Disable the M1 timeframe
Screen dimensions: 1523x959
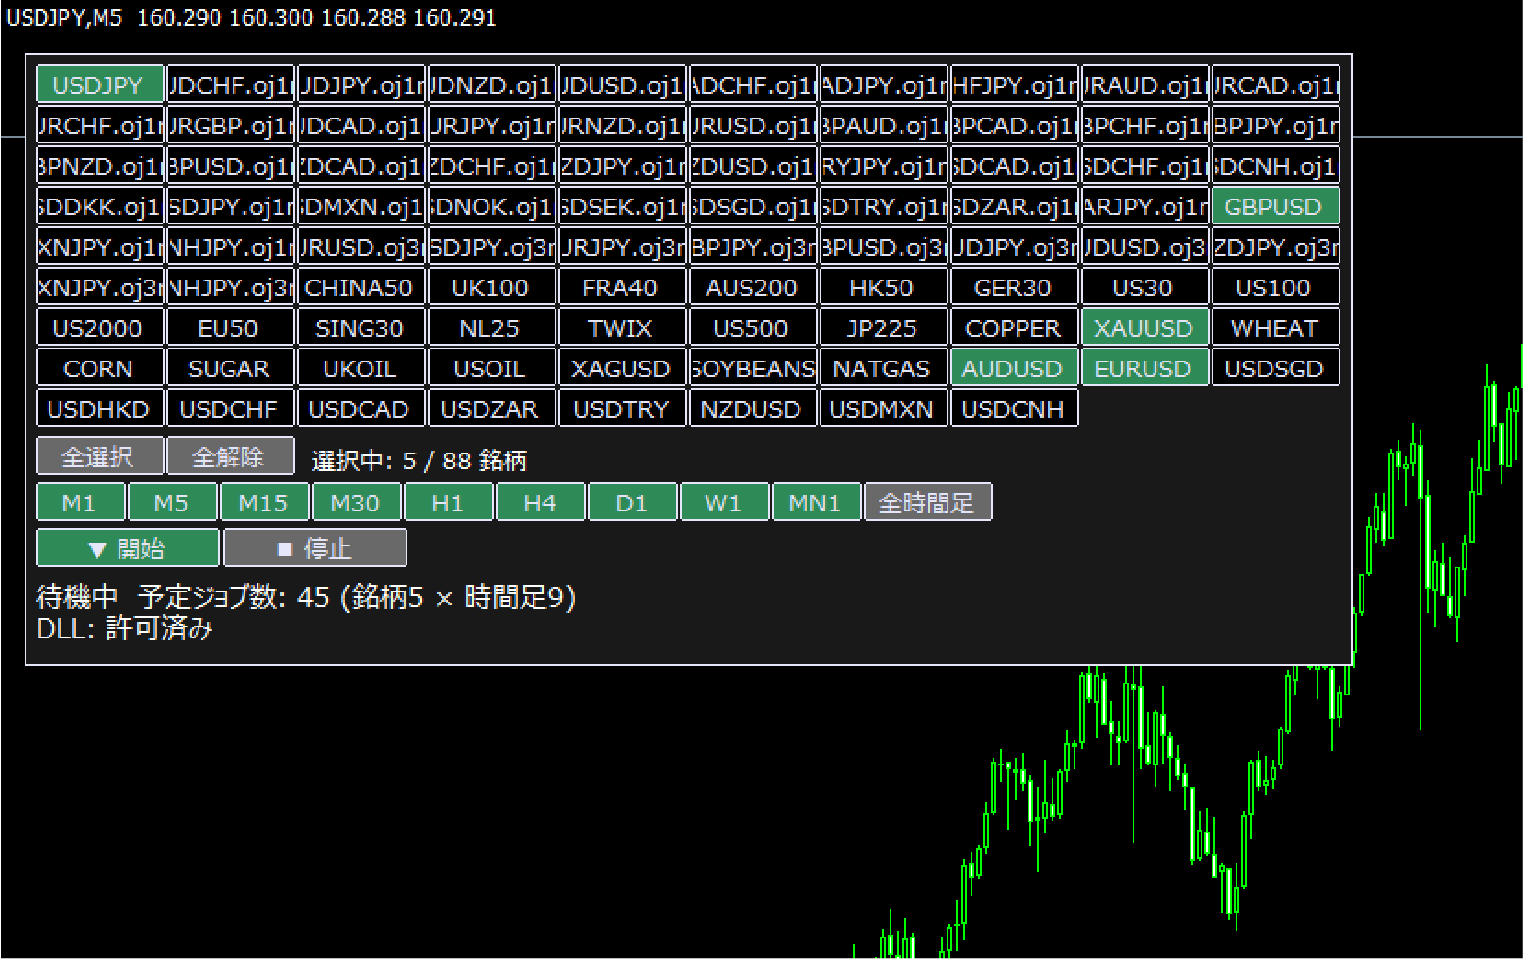pos(80,502)
